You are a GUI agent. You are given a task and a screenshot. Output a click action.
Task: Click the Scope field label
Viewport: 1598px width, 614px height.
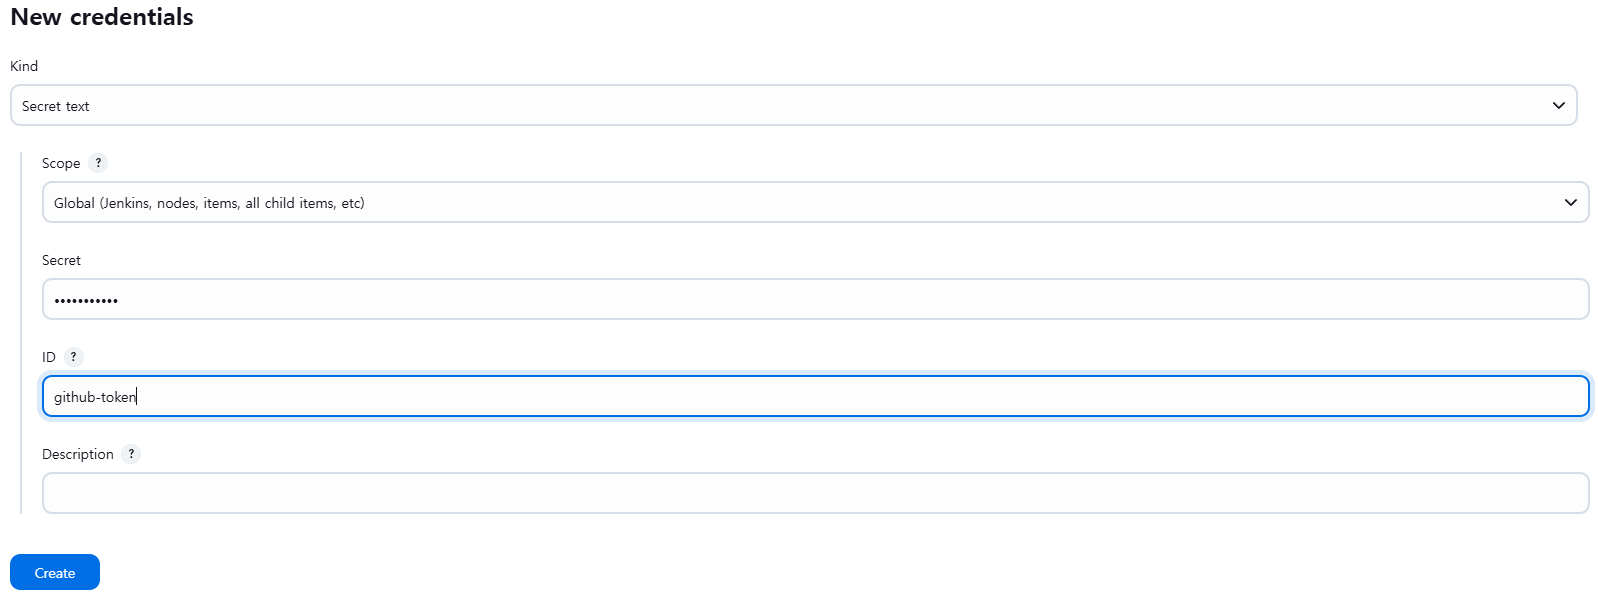pyautogui.click(x=61, y=163)
